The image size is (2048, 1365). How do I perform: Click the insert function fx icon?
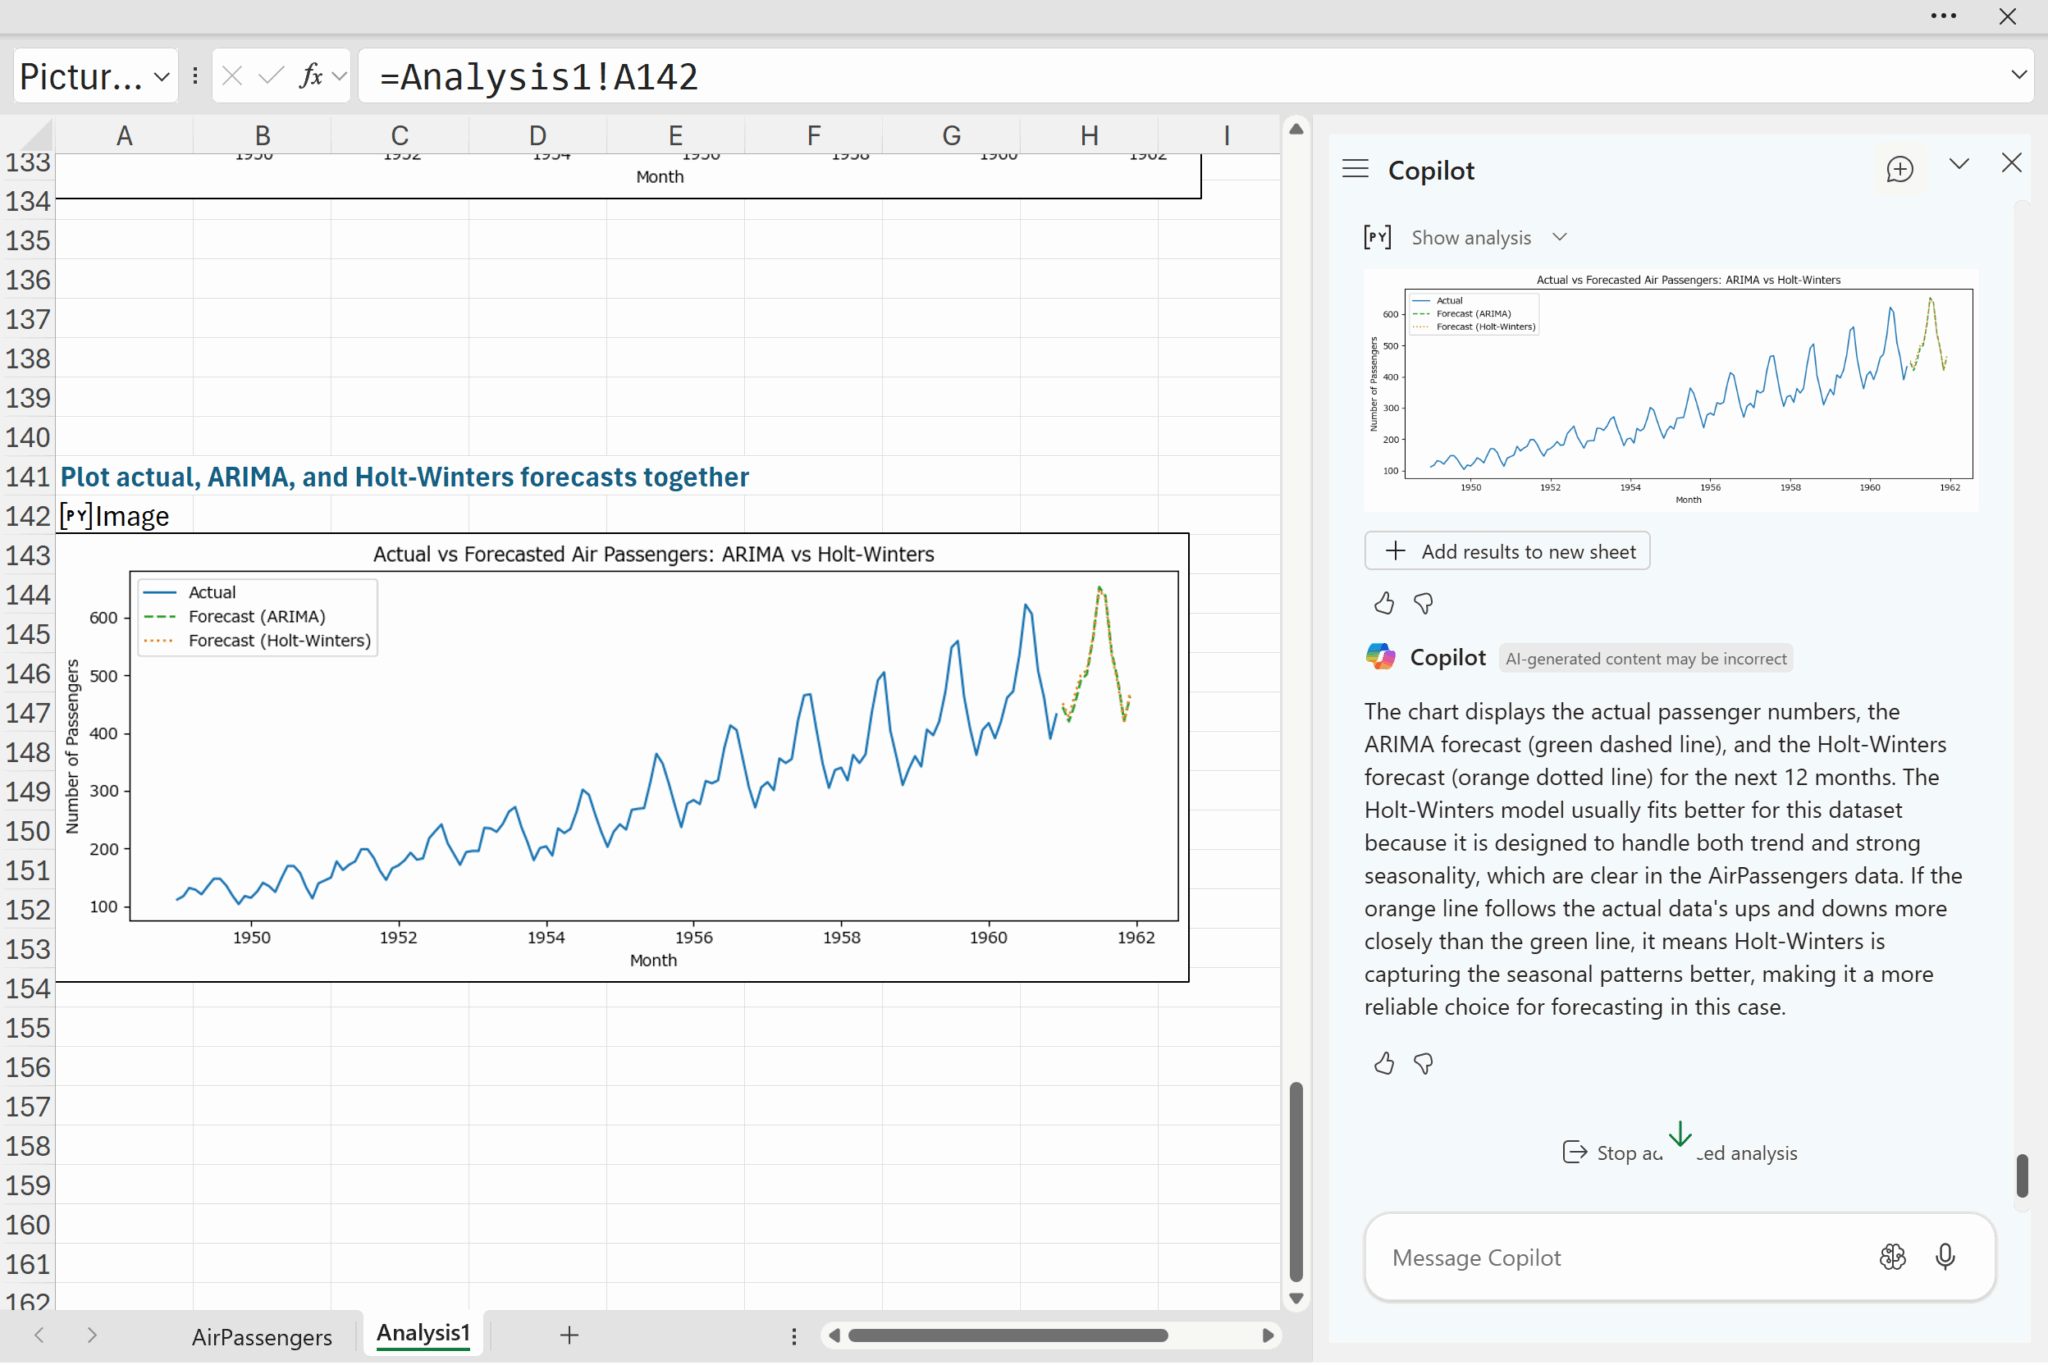click(311, 76)
